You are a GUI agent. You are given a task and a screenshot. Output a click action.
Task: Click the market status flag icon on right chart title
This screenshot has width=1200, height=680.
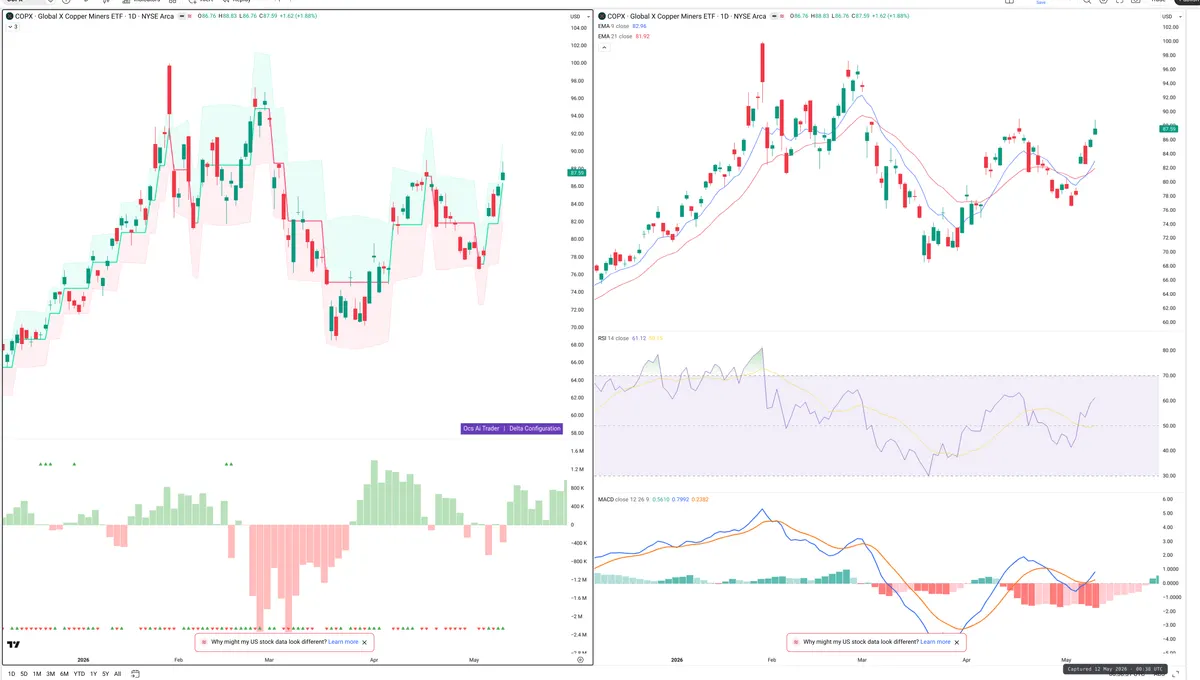click(776, 17)
